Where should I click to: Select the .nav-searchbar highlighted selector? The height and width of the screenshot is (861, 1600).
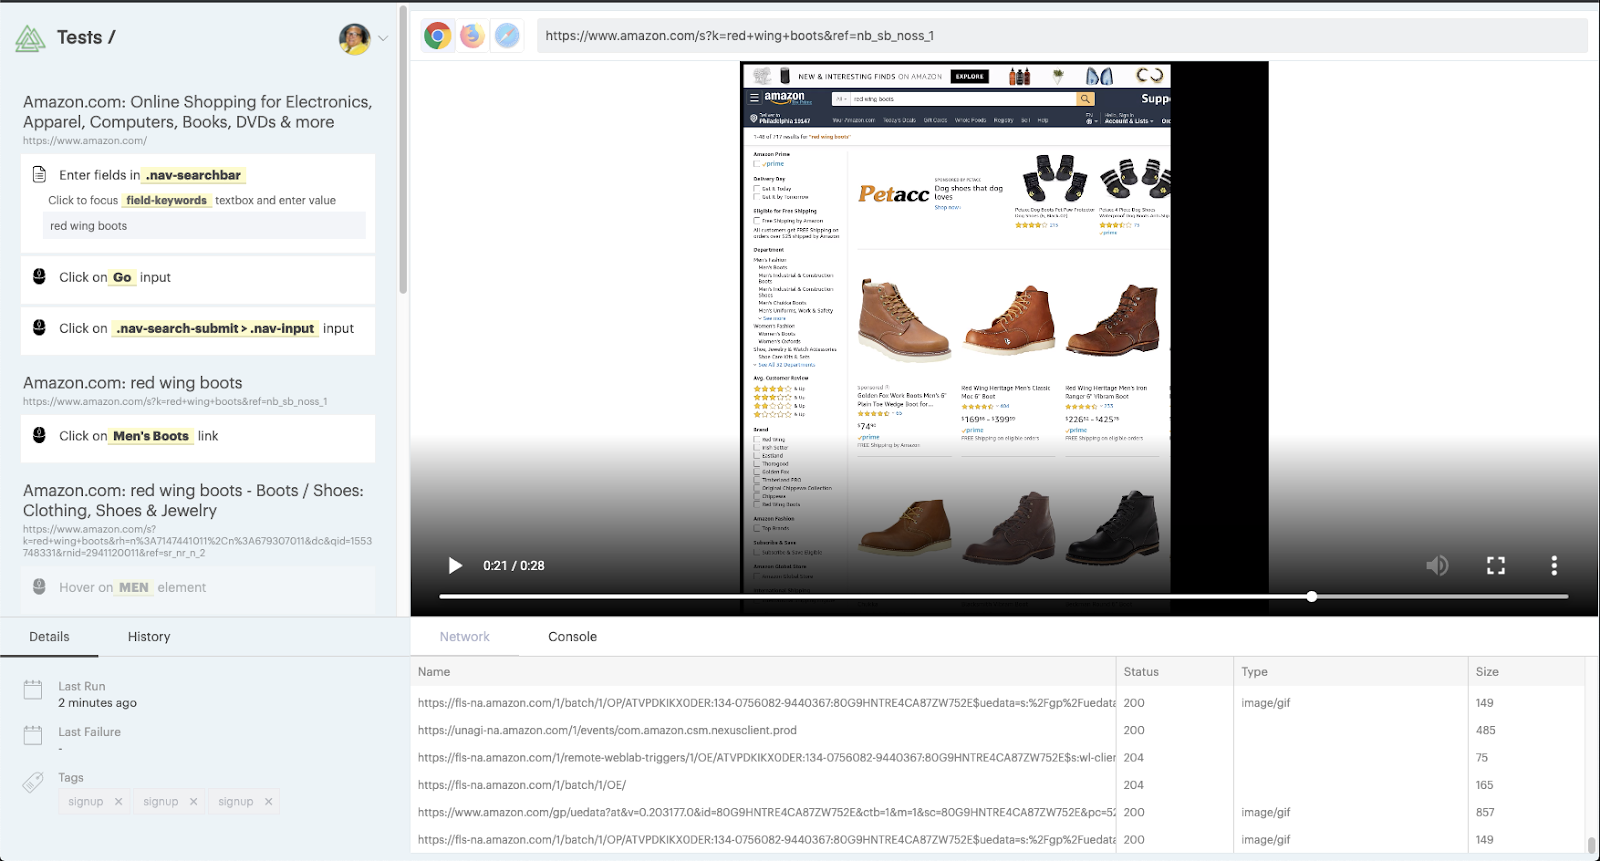tap(194, 175)
